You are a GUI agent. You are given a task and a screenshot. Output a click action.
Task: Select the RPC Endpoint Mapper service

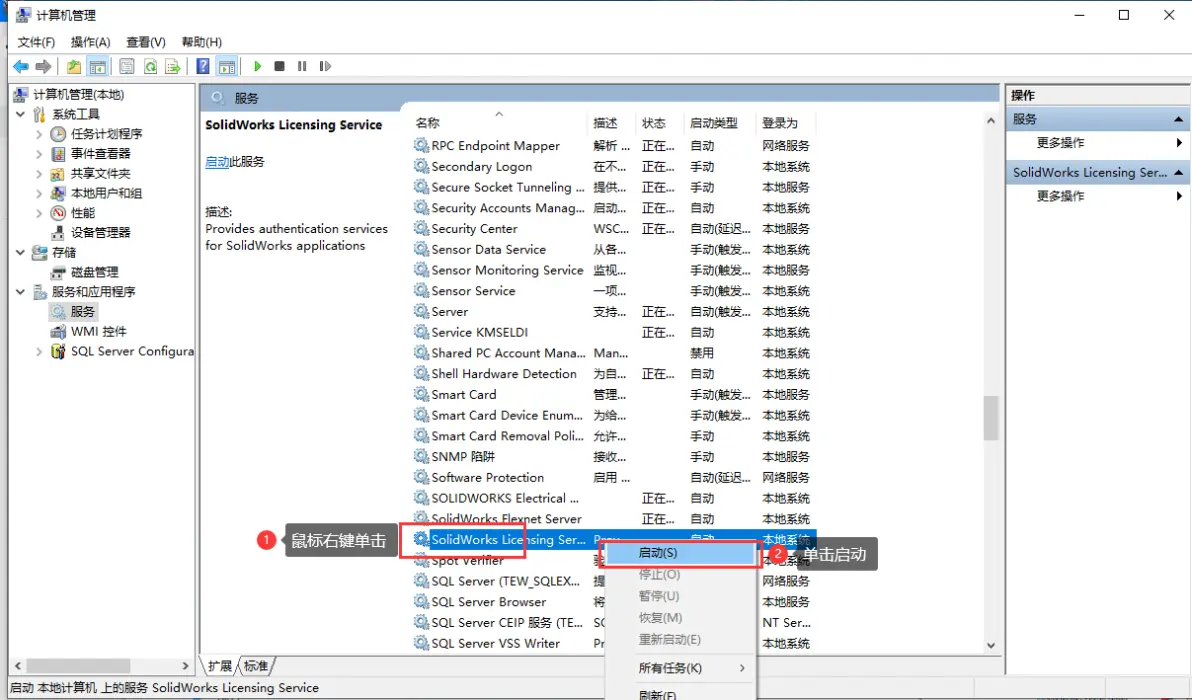click(x=612, y=146)
